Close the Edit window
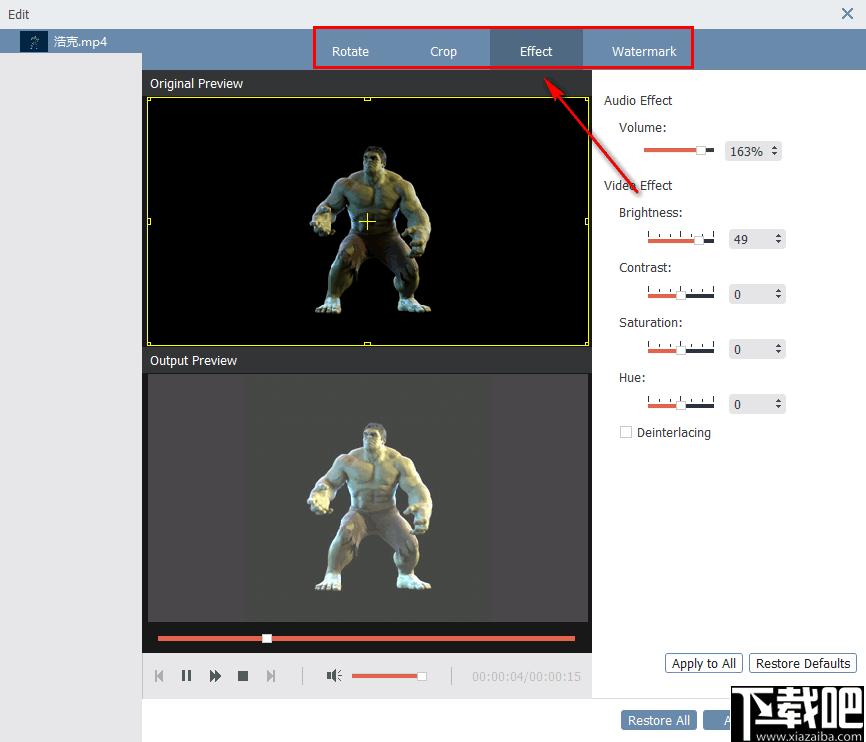This screenshot has height=742, width=866. [847, 13]
